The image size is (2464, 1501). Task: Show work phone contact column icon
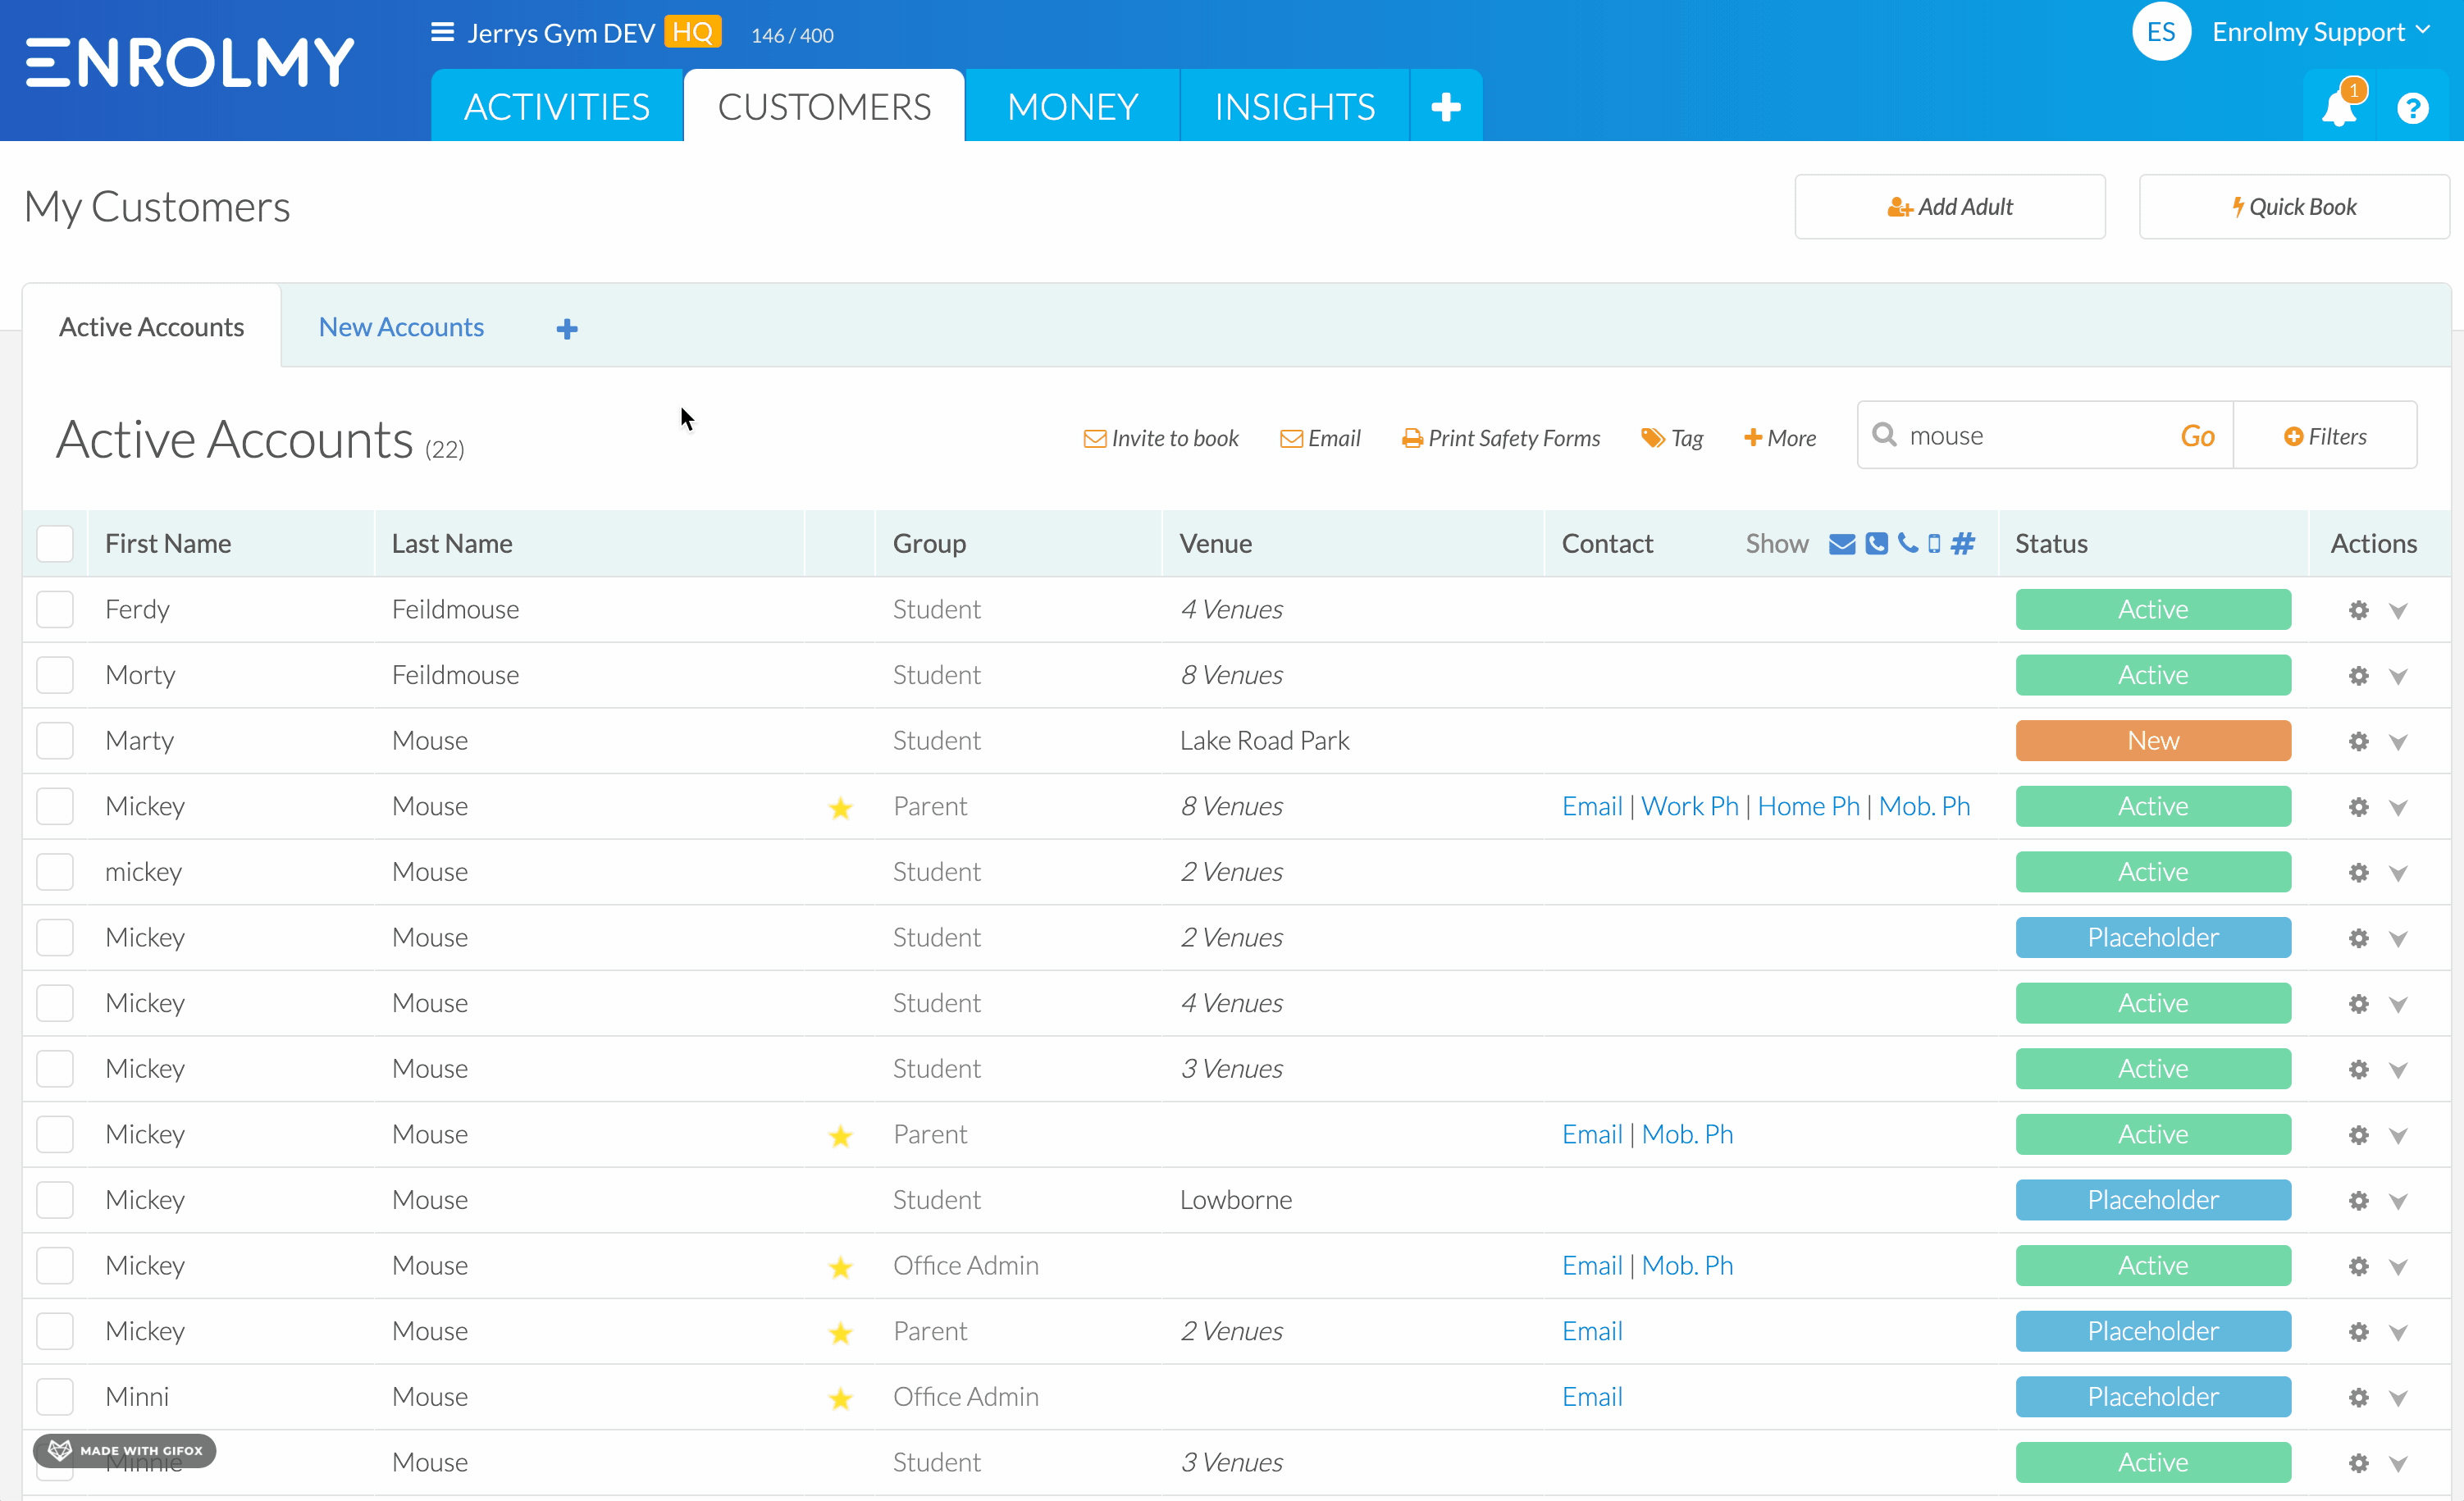1876,544
